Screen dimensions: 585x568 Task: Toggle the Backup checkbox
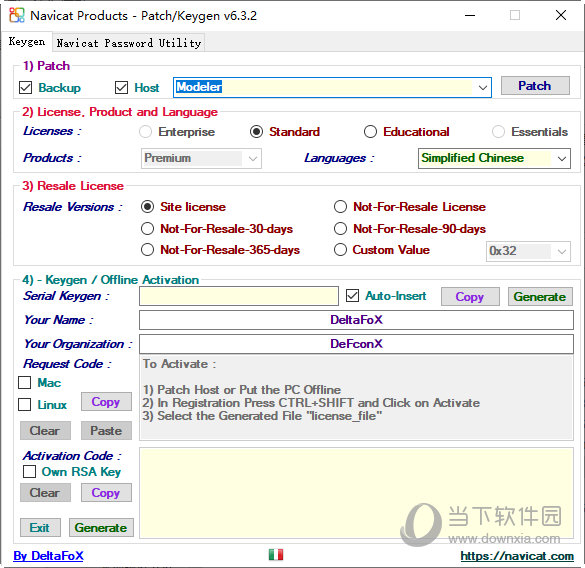click(25, 88)
